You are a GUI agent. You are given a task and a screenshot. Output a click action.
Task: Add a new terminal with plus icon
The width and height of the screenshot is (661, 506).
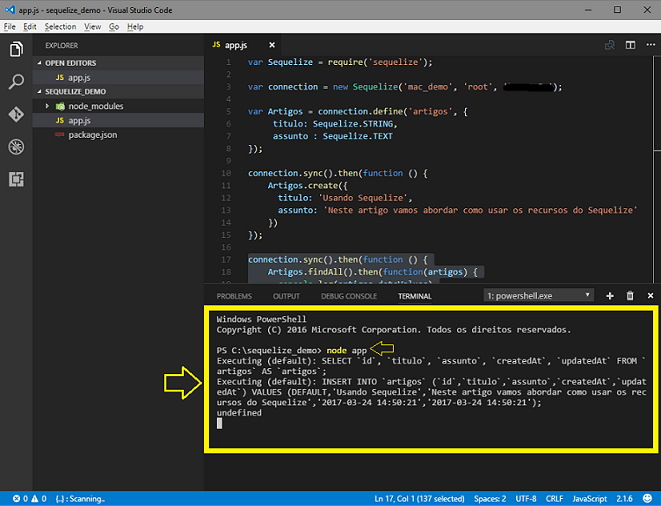click(x=610, y=296)
